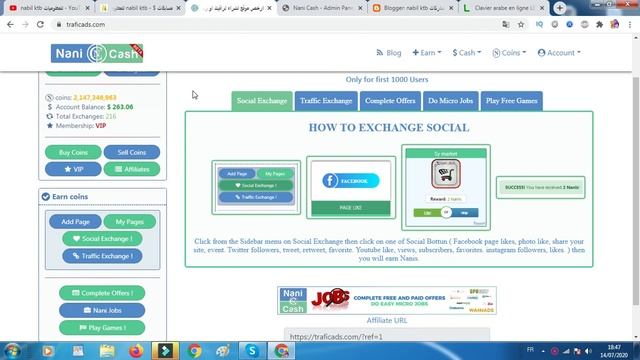
Task: Click the sidebar menu tutorial thumbnail
Action: click(x=256, y=187)
